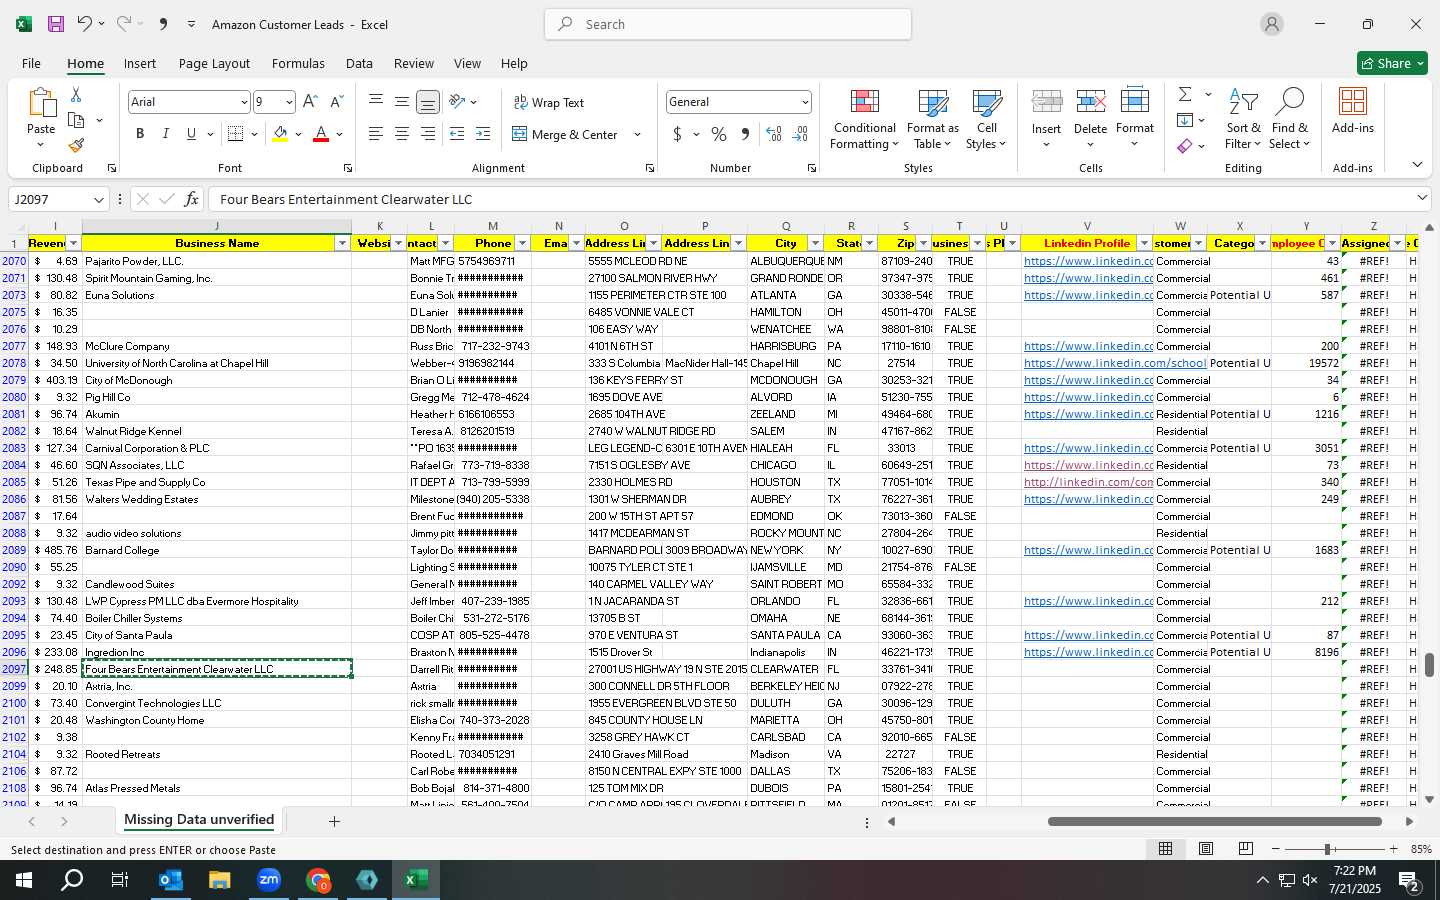Open the General number format dropdown
The width and height of the screenshot is (1440, 900).
pos(804,102)
